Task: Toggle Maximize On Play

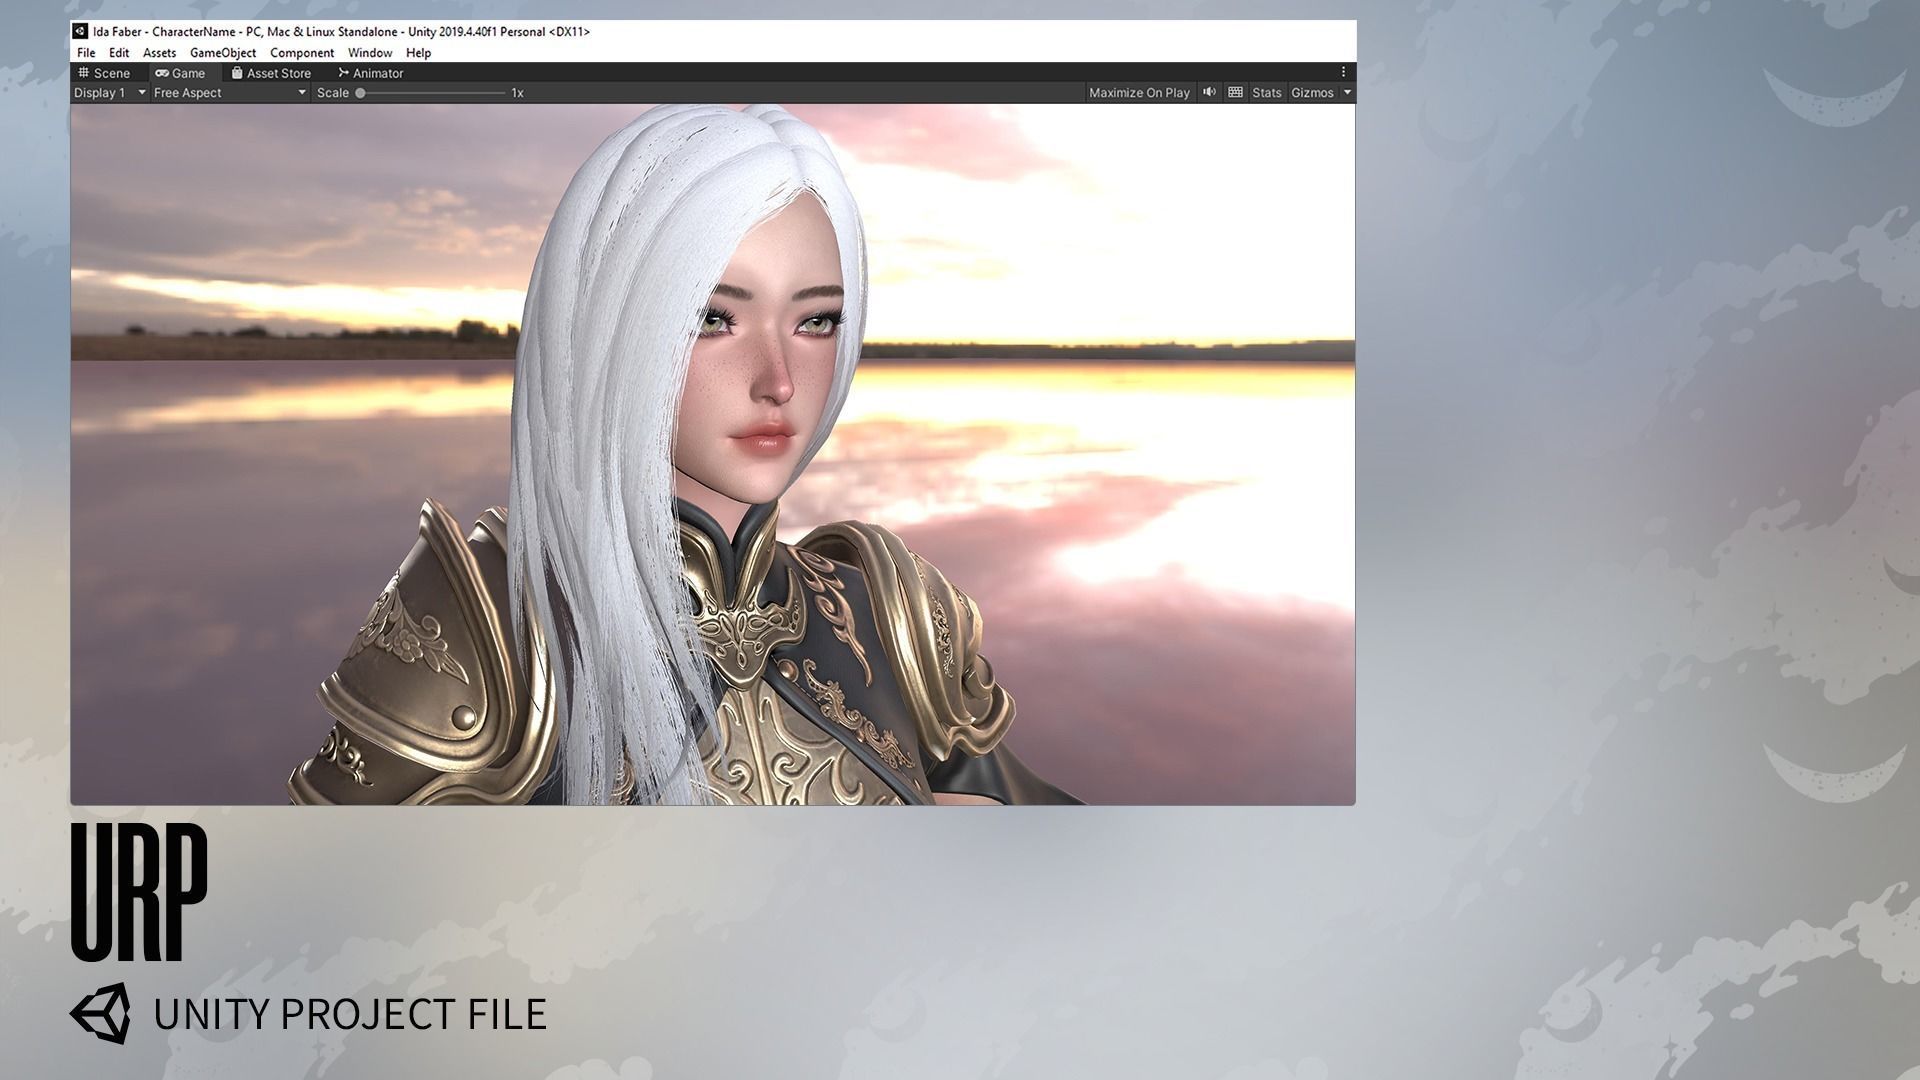Action: (x=1139, y=92)
